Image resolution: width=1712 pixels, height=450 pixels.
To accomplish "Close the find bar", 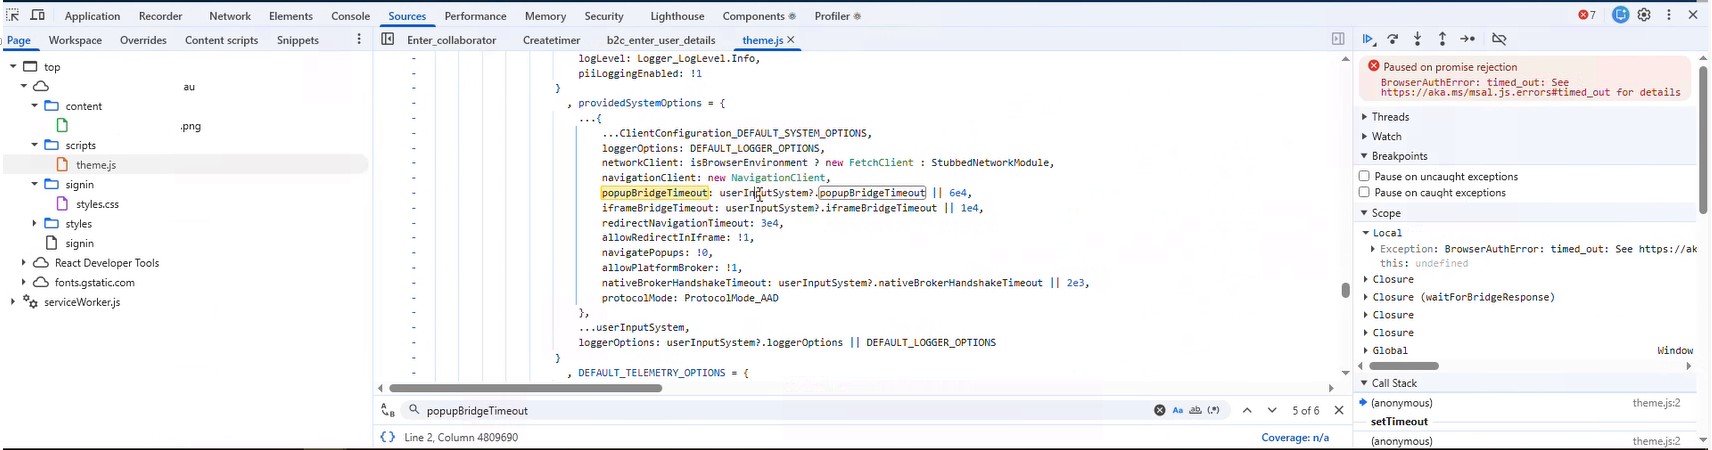I will (x=1339, y=410).
